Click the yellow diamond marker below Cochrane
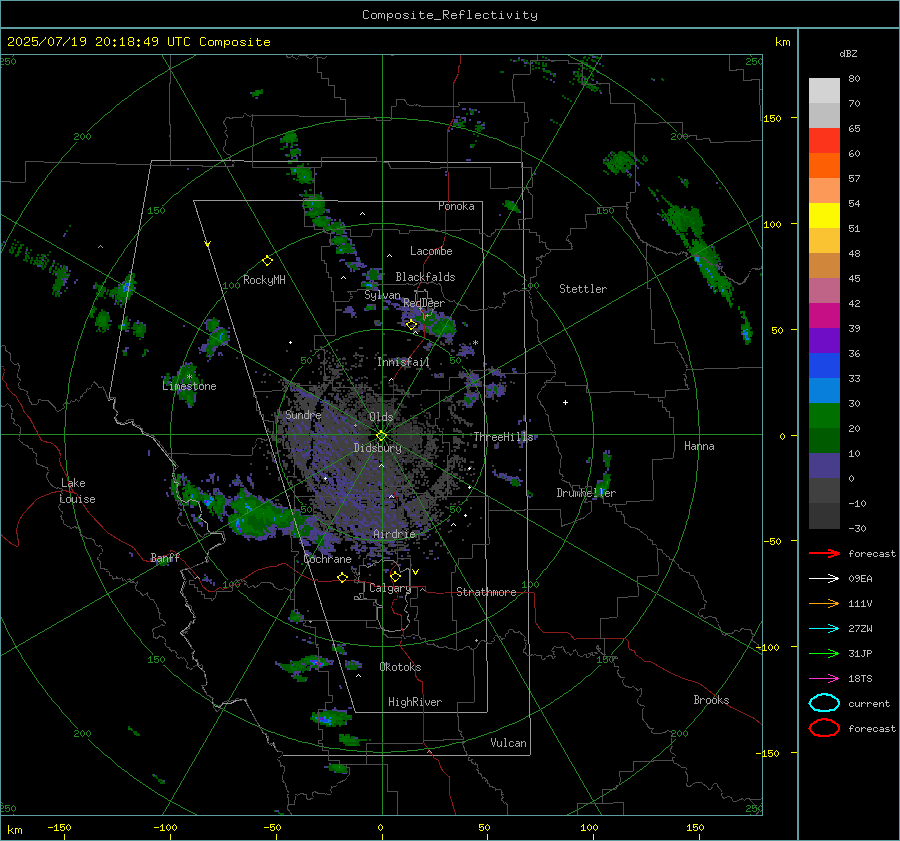Screen dimensions: 900x841 click(x=343, y=578)
